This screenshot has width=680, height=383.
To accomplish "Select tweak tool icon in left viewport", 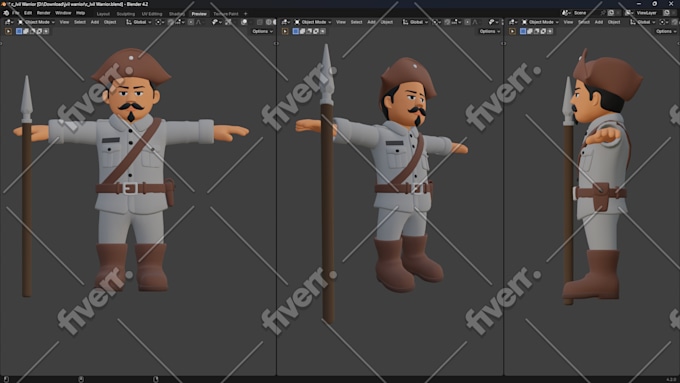I will click(8, 31).
